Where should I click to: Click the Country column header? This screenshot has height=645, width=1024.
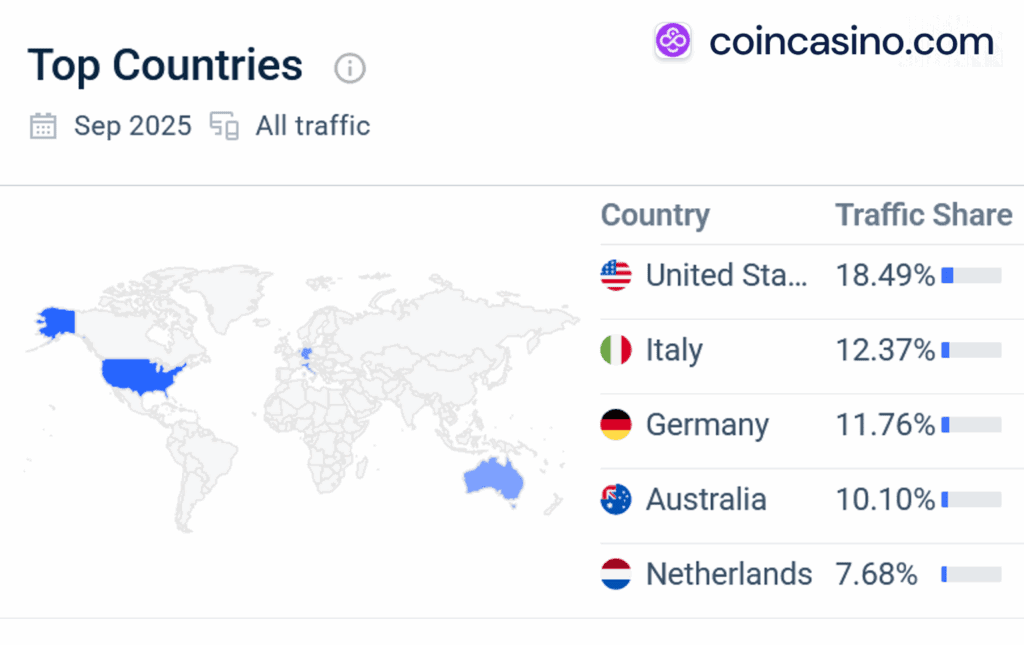click(x=655, y=214)
